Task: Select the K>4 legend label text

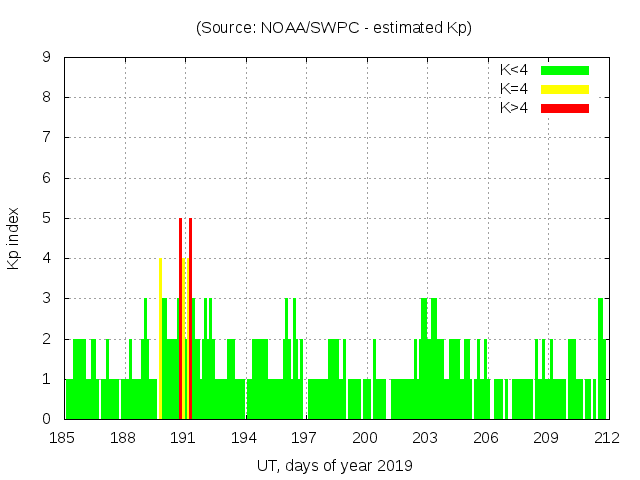Action: pos(514,108)
